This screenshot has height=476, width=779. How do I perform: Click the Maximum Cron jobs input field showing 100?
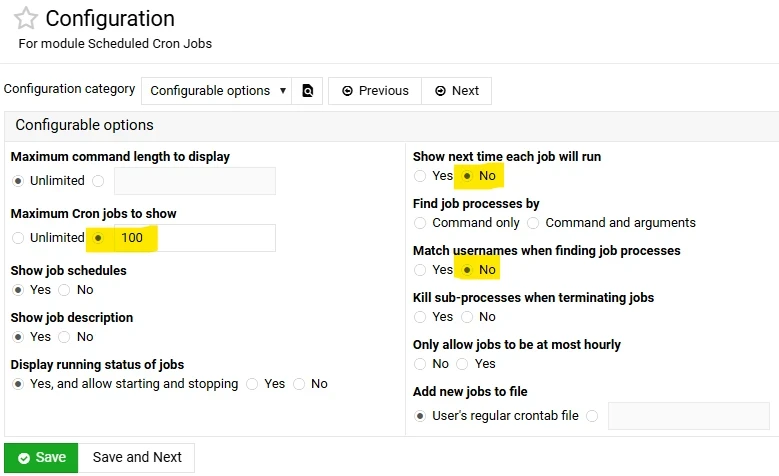(194, 238)
